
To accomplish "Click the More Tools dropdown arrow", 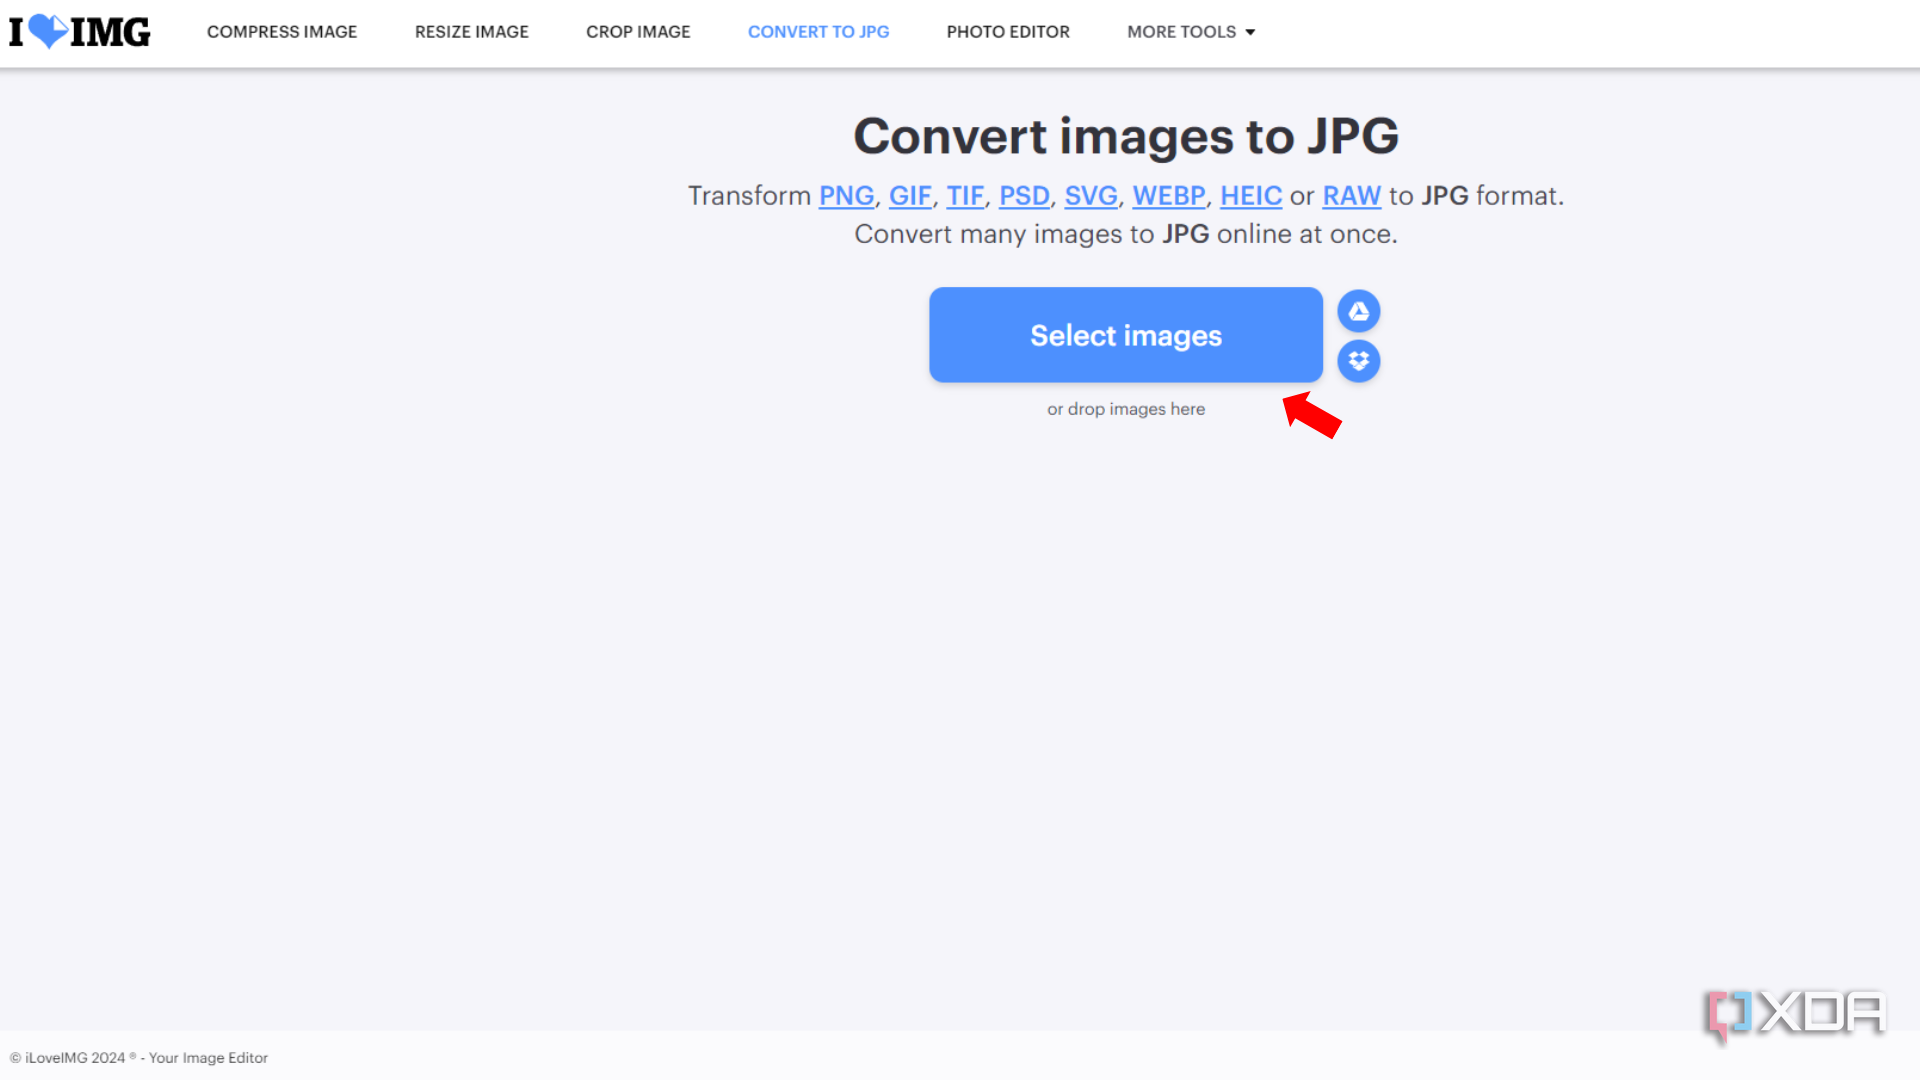I will (x=1250, y=33).
